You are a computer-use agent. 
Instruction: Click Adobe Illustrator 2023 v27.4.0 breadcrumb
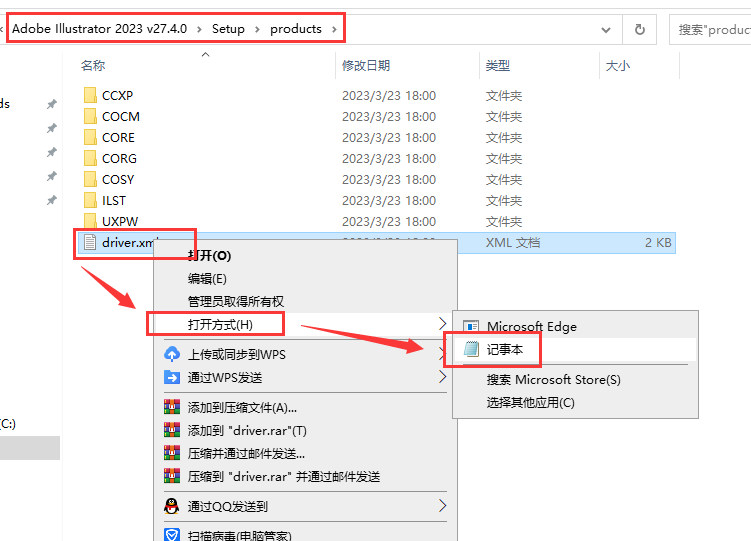click(x=100, y=29)
